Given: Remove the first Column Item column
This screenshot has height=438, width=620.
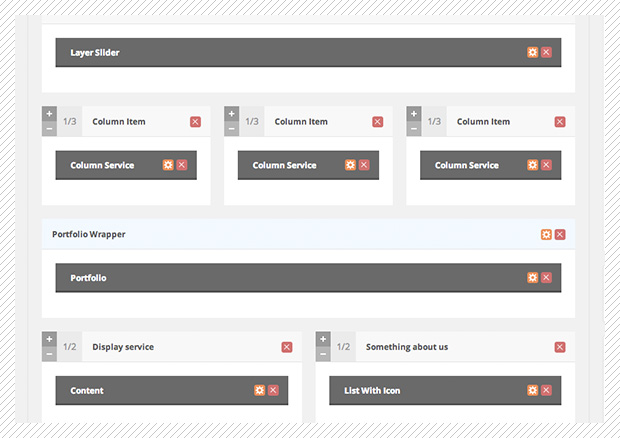Looking at the screenshot, I should tap(195, 122).
